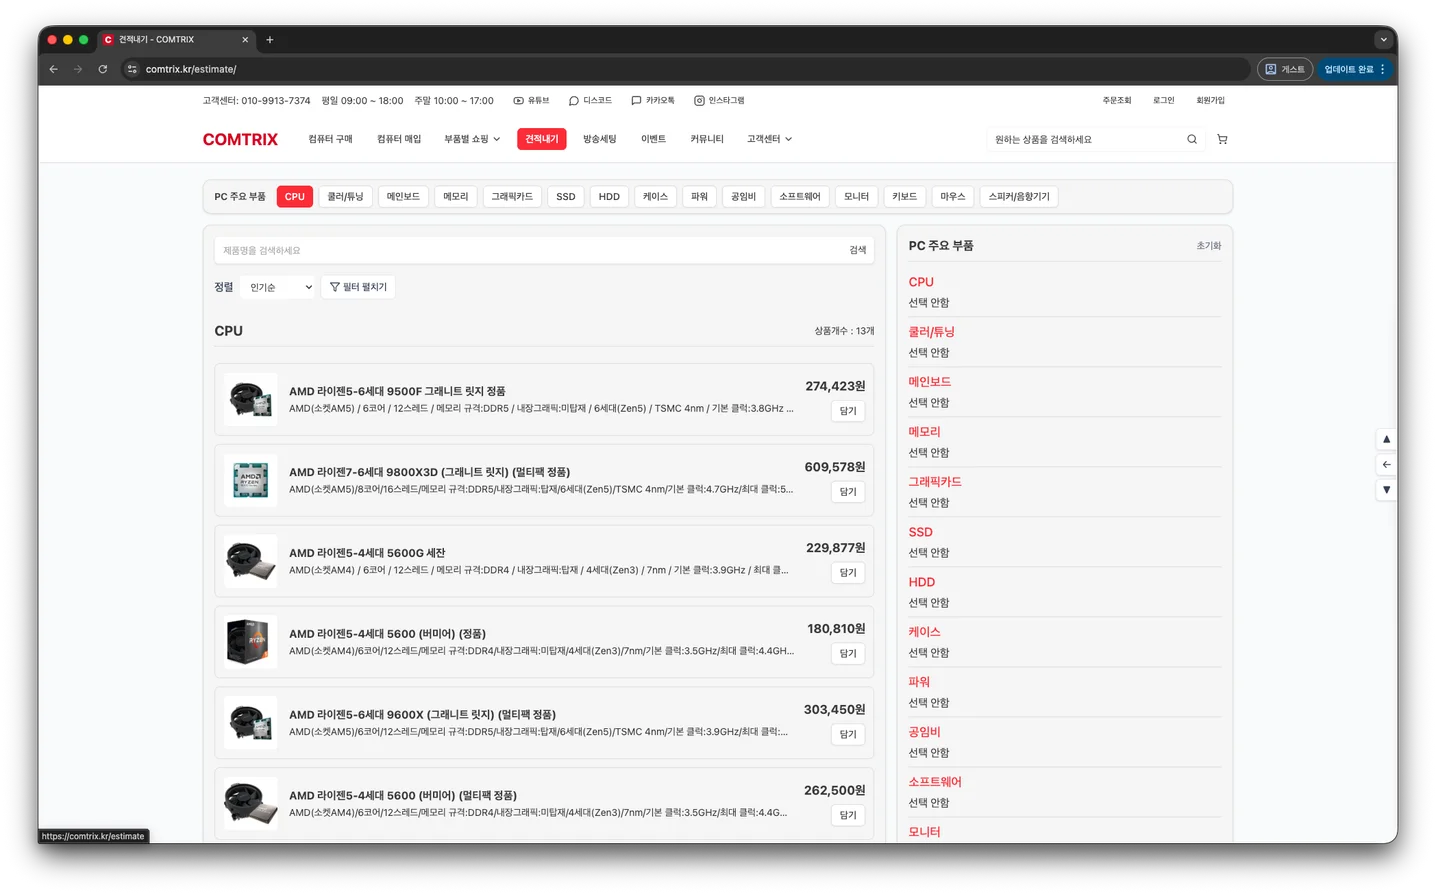Switch to the 메모리 category tab
1436x894 pixels.
[x=456, y=197]
